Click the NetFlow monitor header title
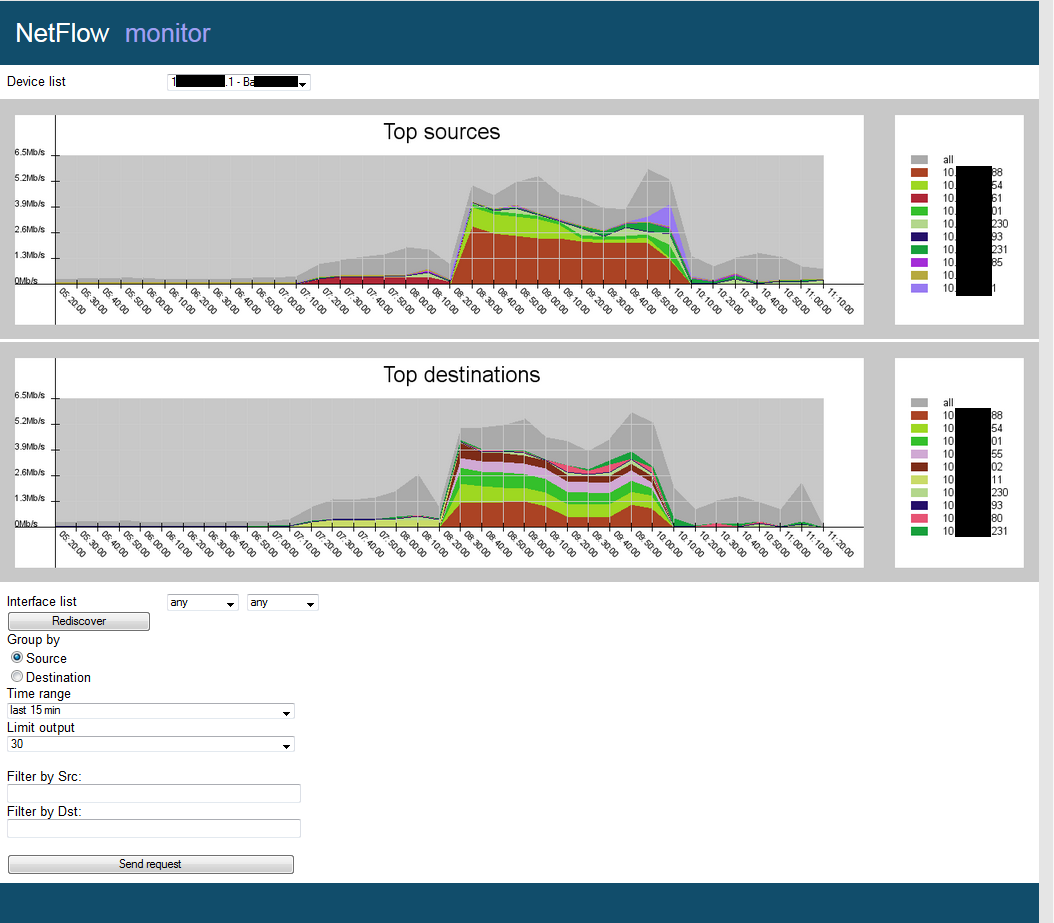Image resolution: width=1054 pixels, height=923 pixels. click(x=110, y=32)
